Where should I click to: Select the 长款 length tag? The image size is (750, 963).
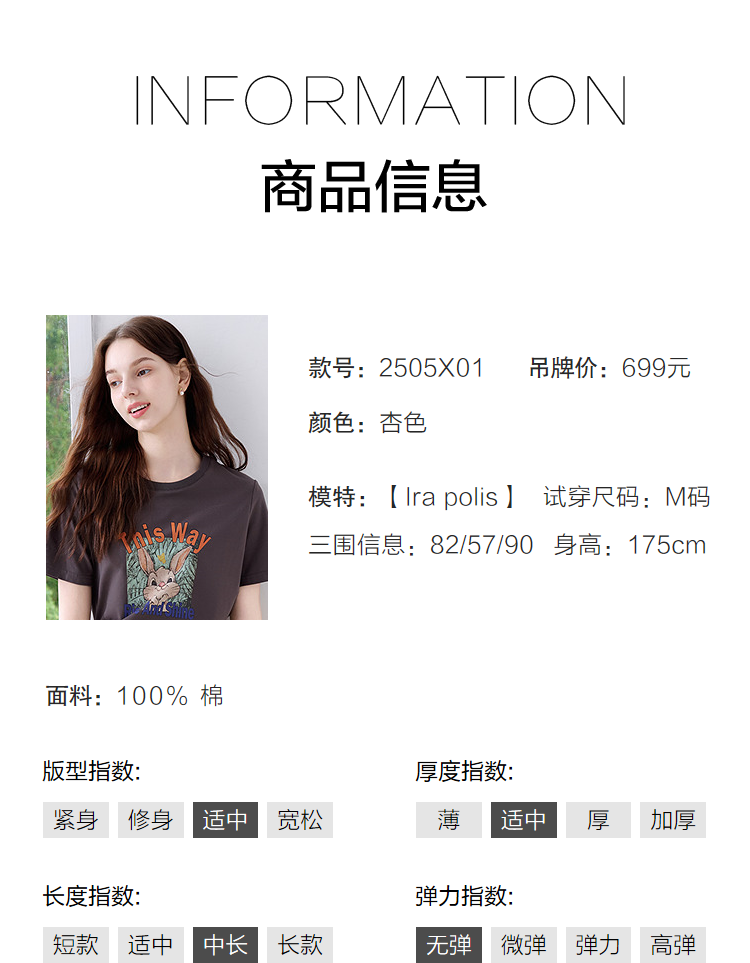(x=300, y=945)
